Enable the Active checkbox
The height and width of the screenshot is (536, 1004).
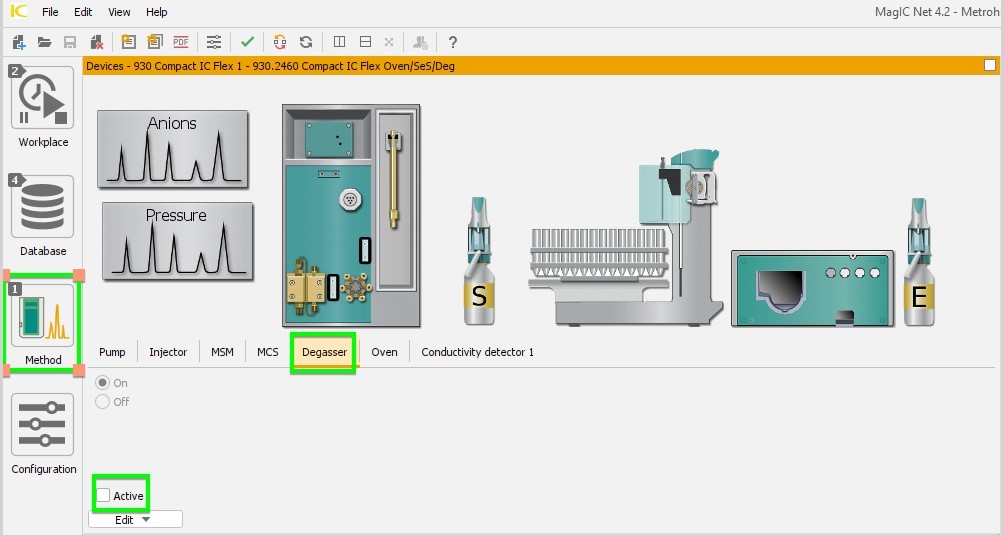(103, 495)
